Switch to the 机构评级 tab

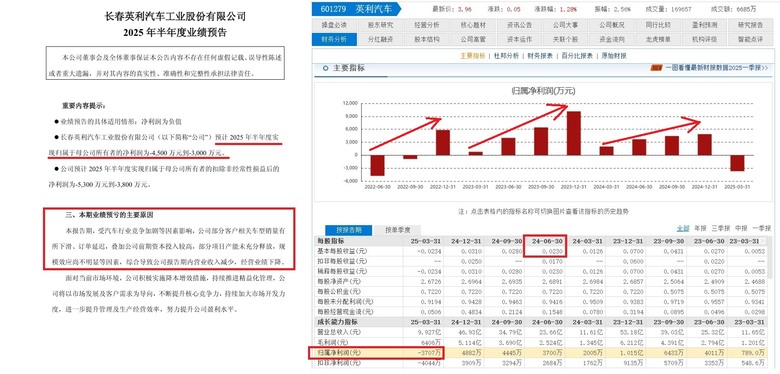(x=704, y=39)
